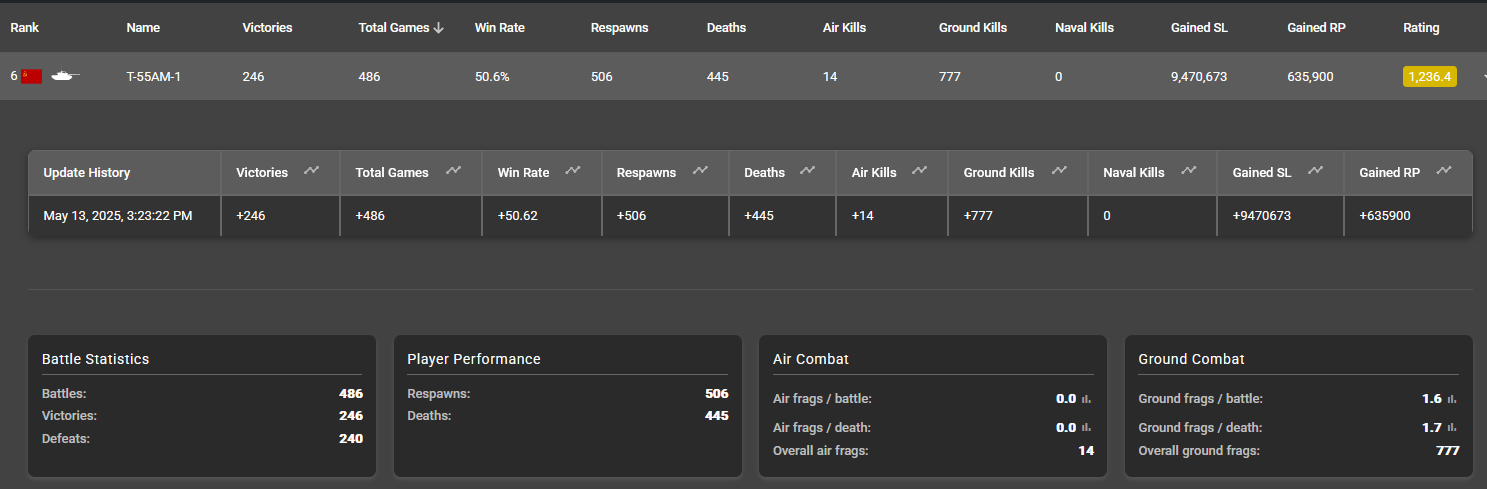Viewport: 1487px width, 489px height.
Task: Open the Win Rate trend chart icon
Action: pos(573,171)
